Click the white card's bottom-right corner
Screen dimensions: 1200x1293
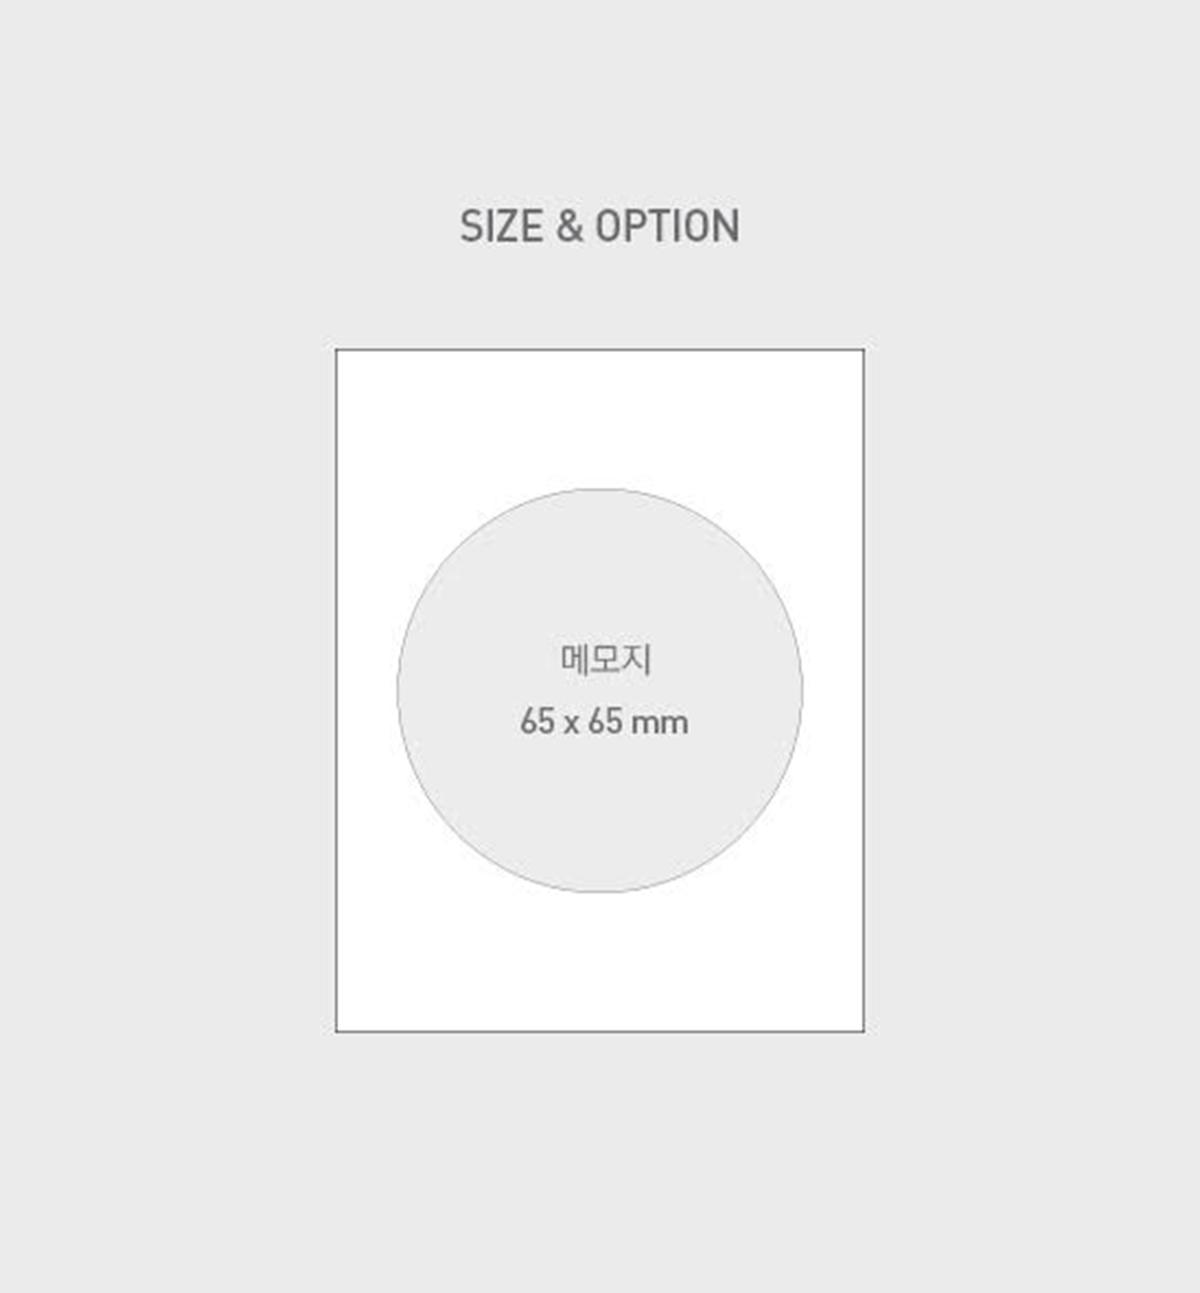pyautogui.click(x=862, y=1029)
